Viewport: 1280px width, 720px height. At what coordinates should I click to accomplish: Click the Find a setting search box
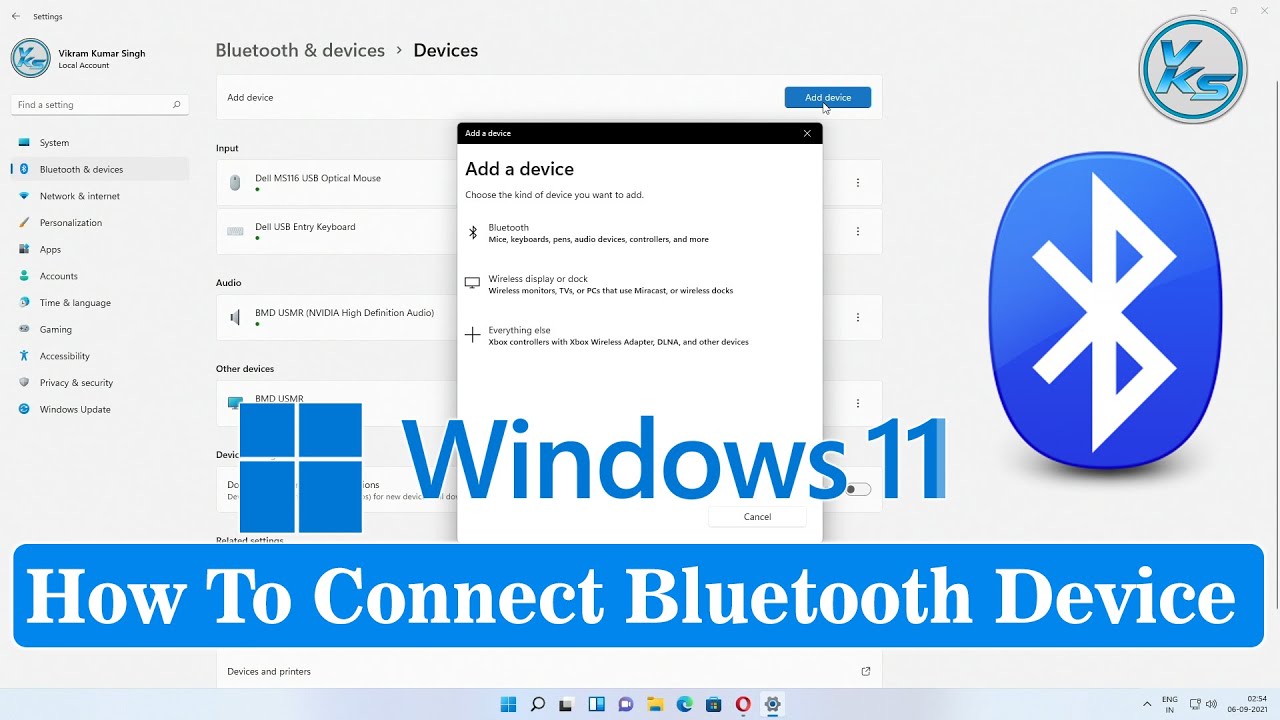pos(99,104)
